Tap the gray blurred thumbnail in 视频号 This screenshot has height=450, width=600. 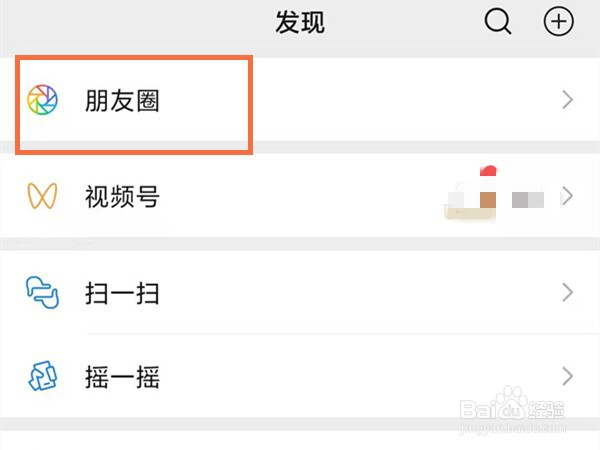(526, 199)
